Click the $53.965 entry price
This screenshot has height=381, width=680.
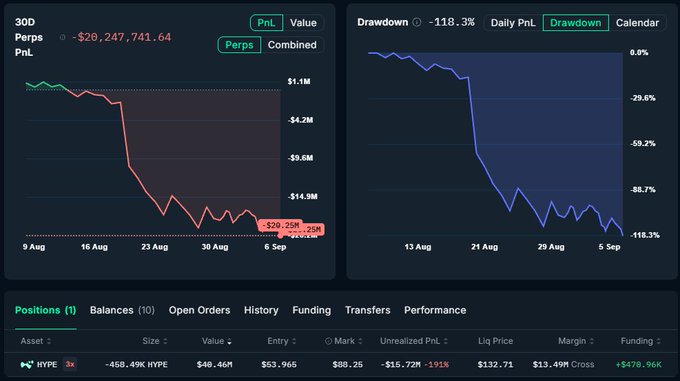tap(279, 365)
